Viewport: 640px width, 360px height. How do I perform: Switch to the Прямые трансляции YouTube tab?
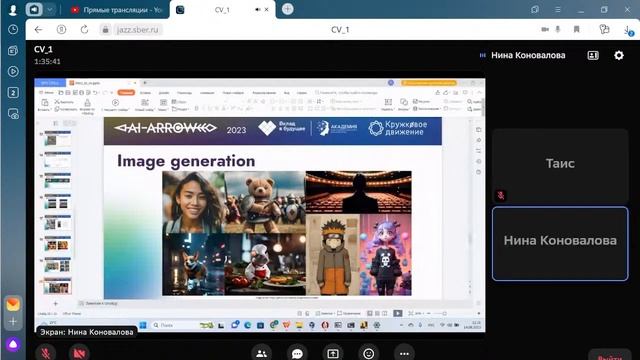coord(117,10)
